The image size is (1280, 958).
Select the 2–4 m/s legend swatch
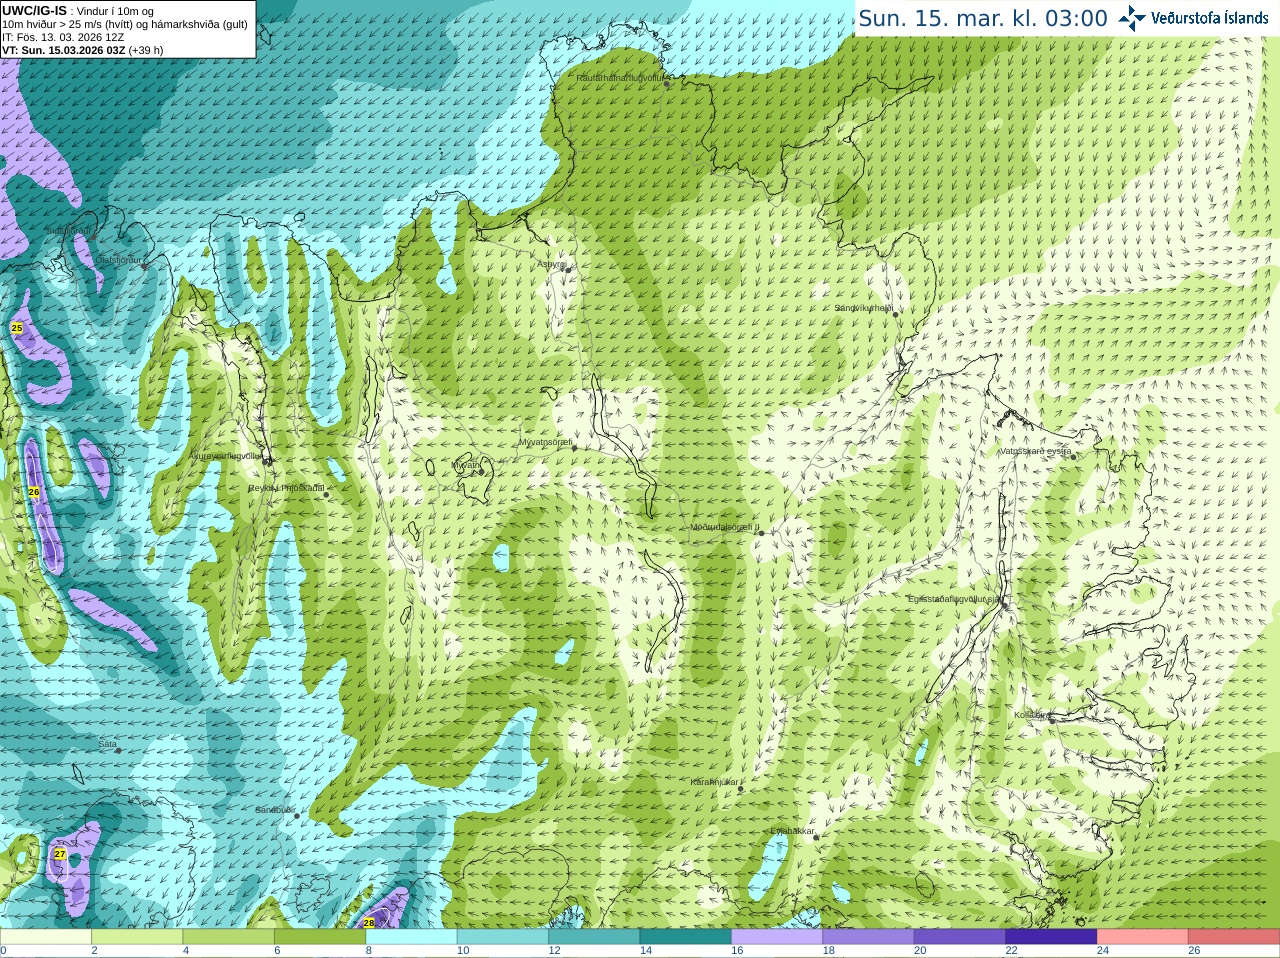click(x=137, y=937)
